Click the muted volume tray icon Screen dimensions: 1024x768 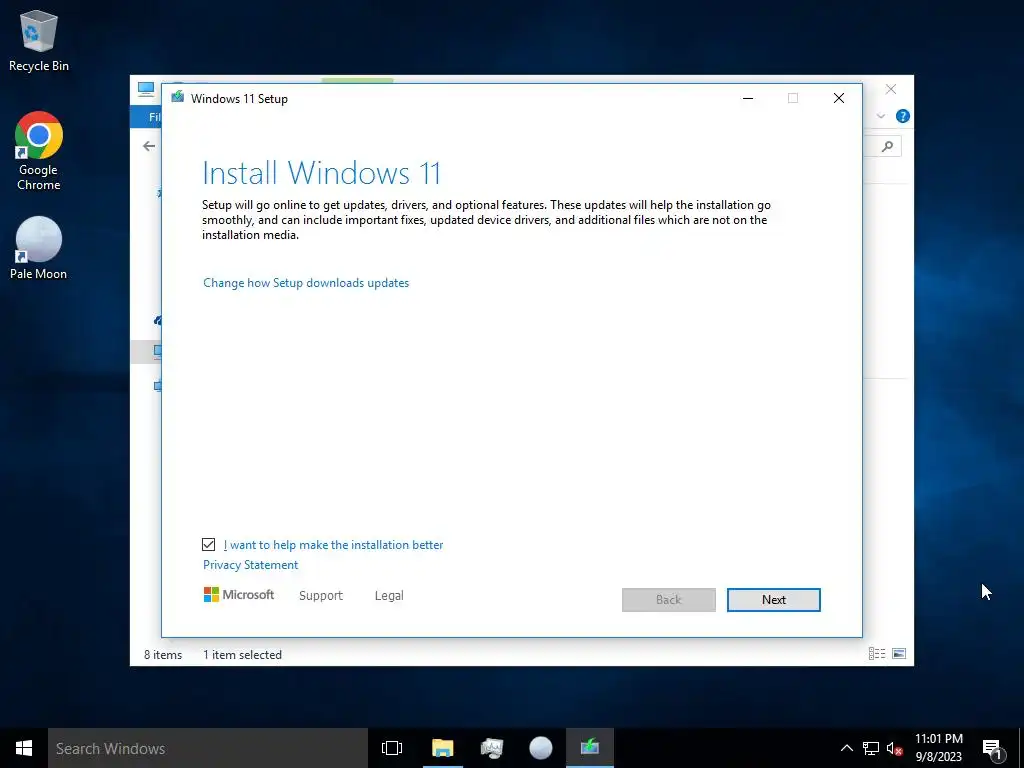tap(894, 748)
